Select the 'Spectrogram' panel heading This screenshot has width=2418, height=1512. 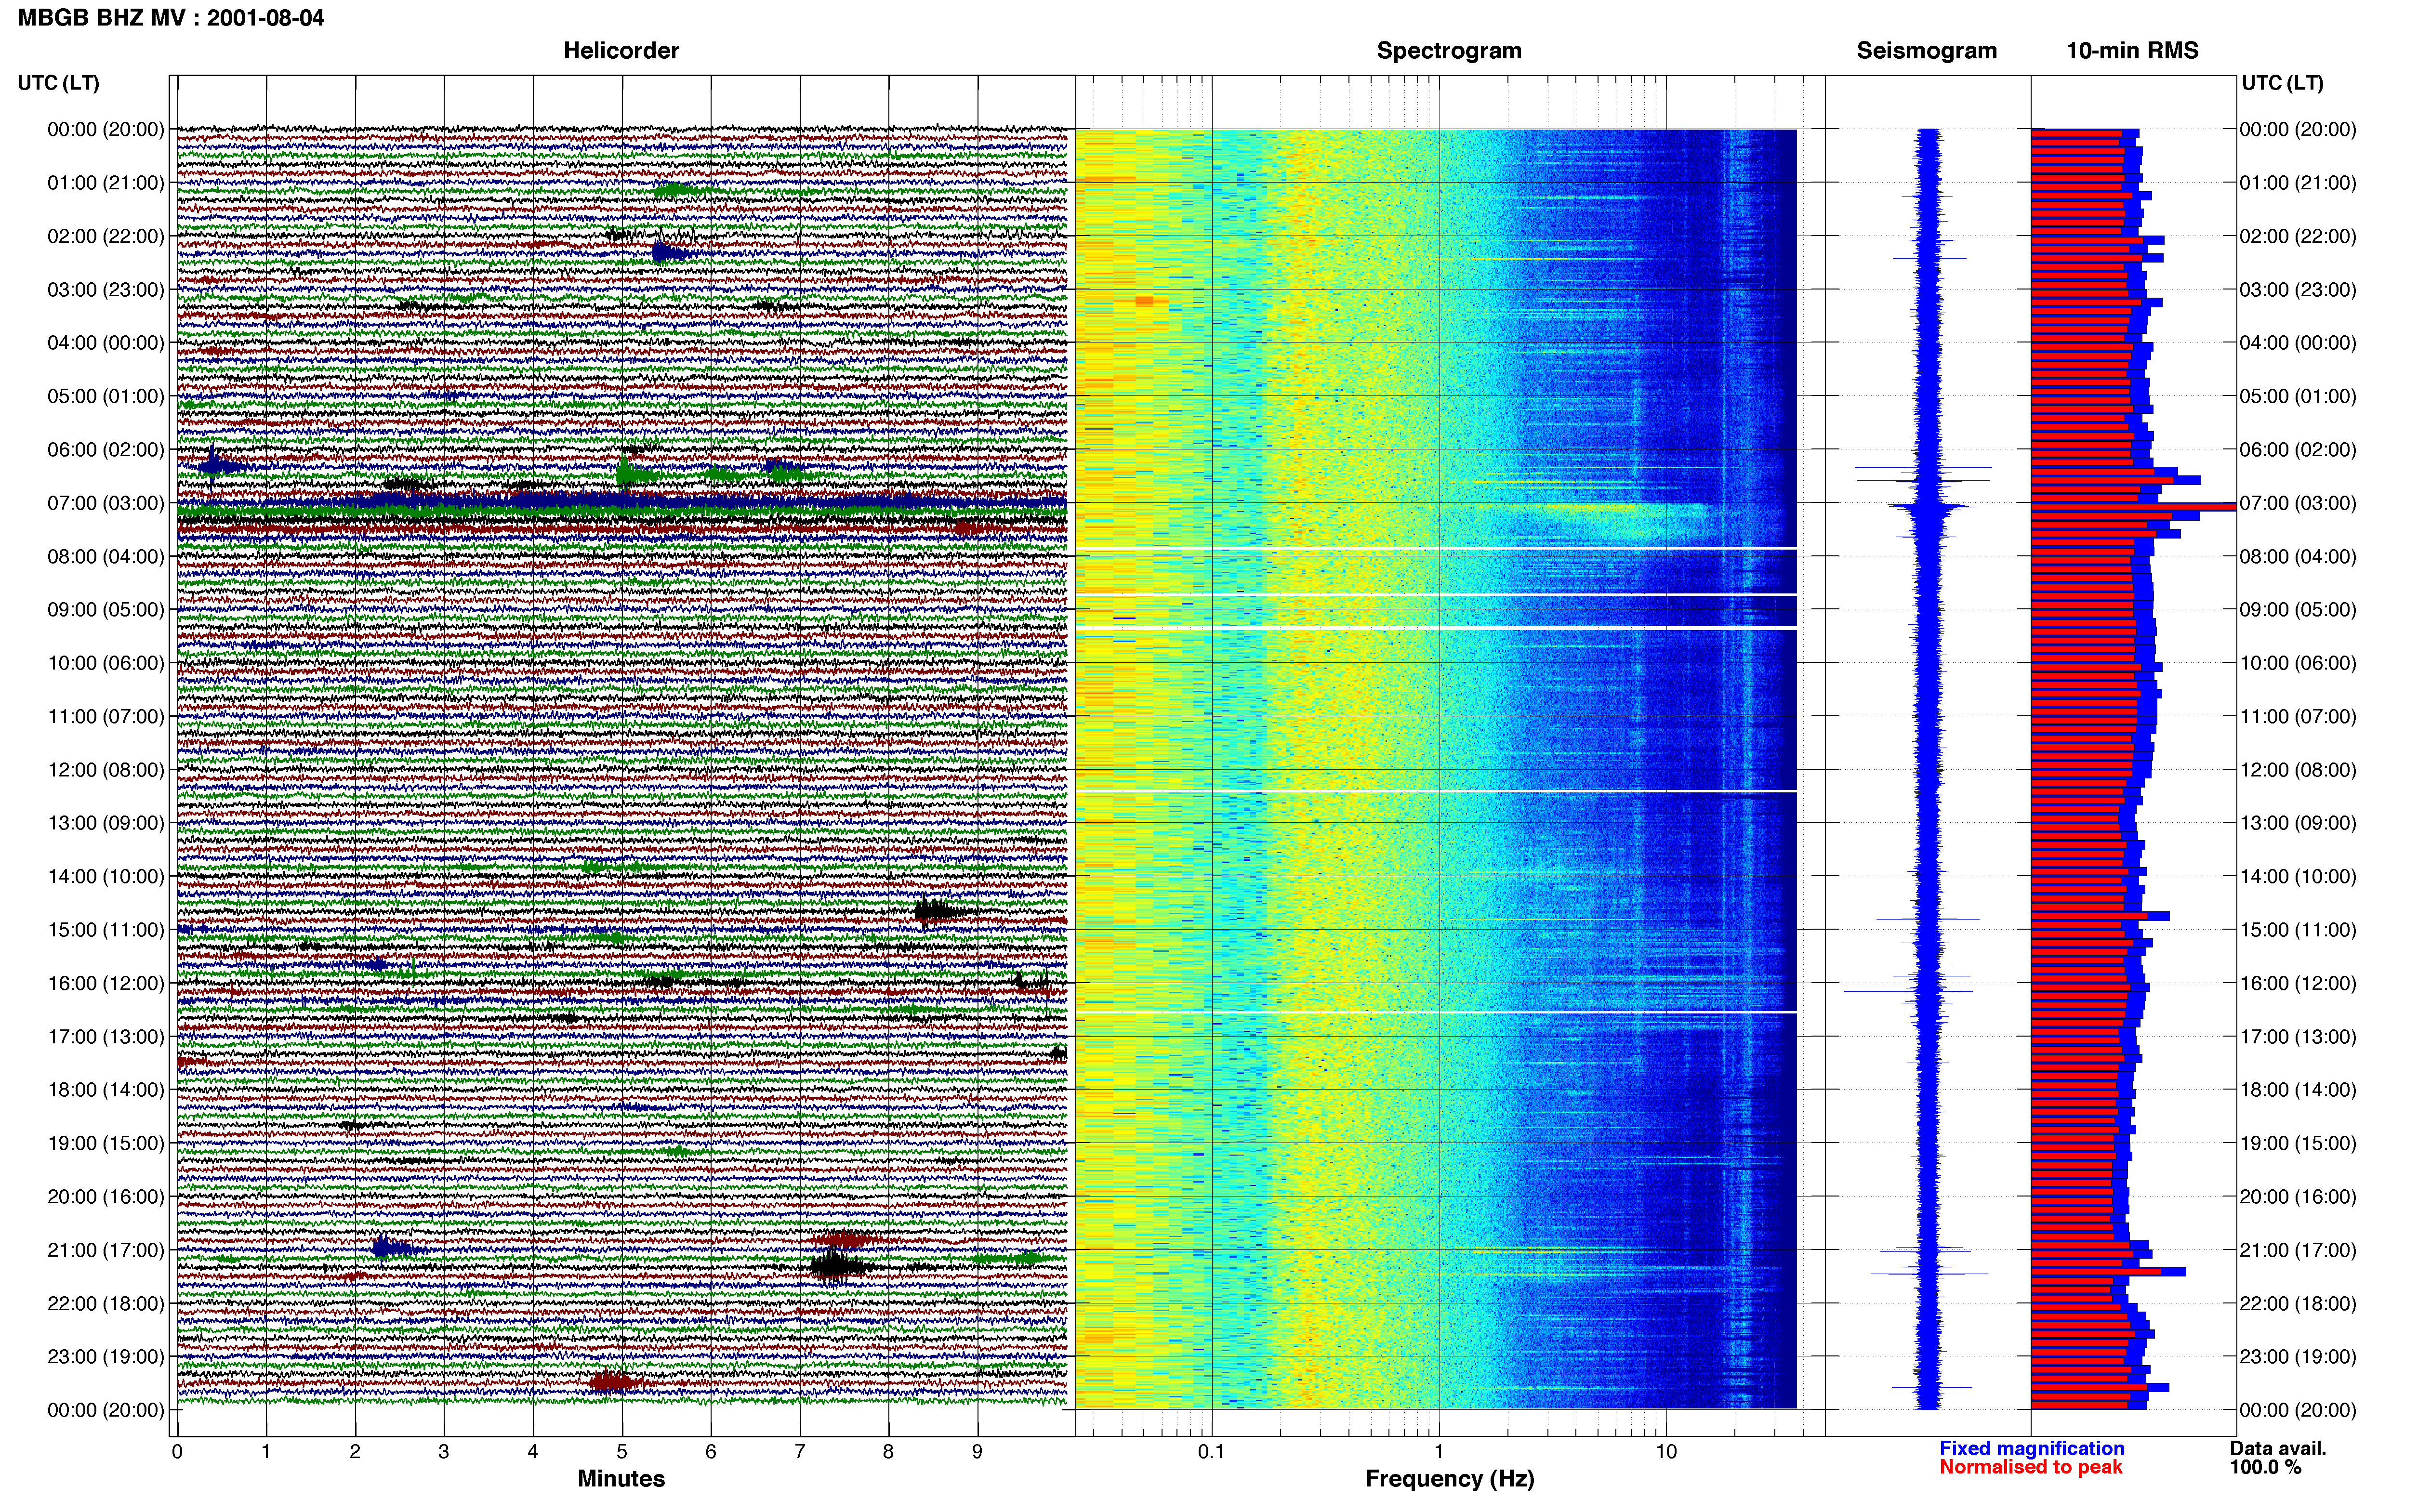1449,51
